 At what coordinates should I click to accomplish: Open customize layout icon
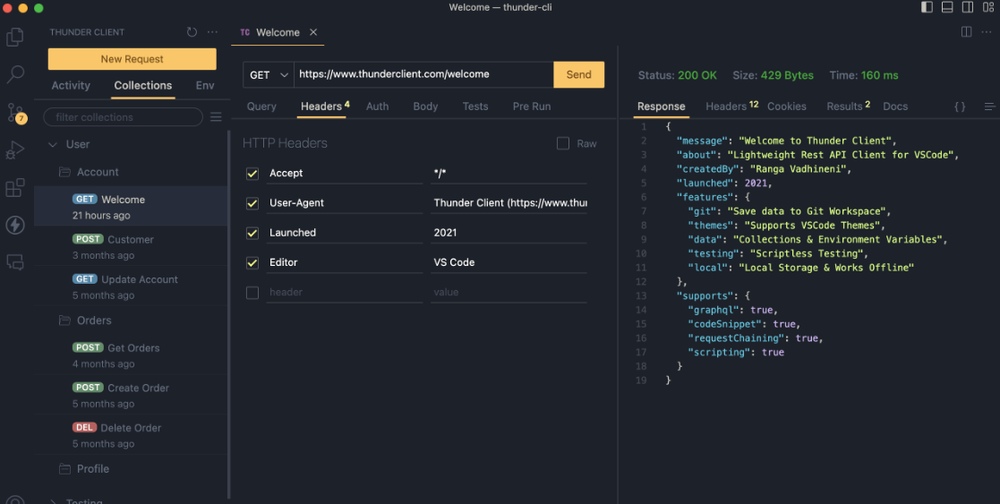(988, 7)
